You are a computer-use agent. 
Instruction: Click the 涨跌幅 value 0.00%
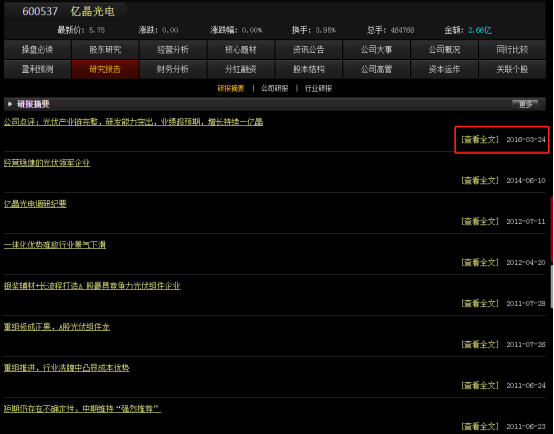252,30
